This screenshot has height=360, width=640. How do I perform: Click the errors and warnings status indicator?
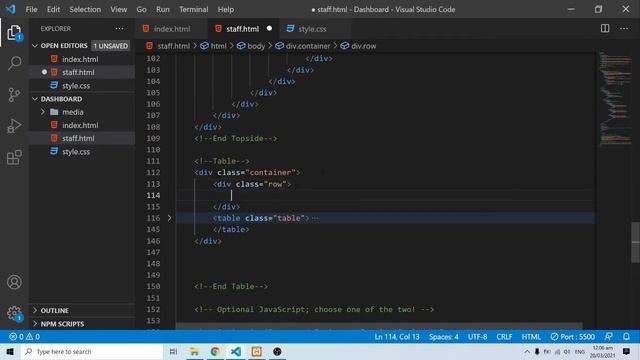[x=24, y=337]
